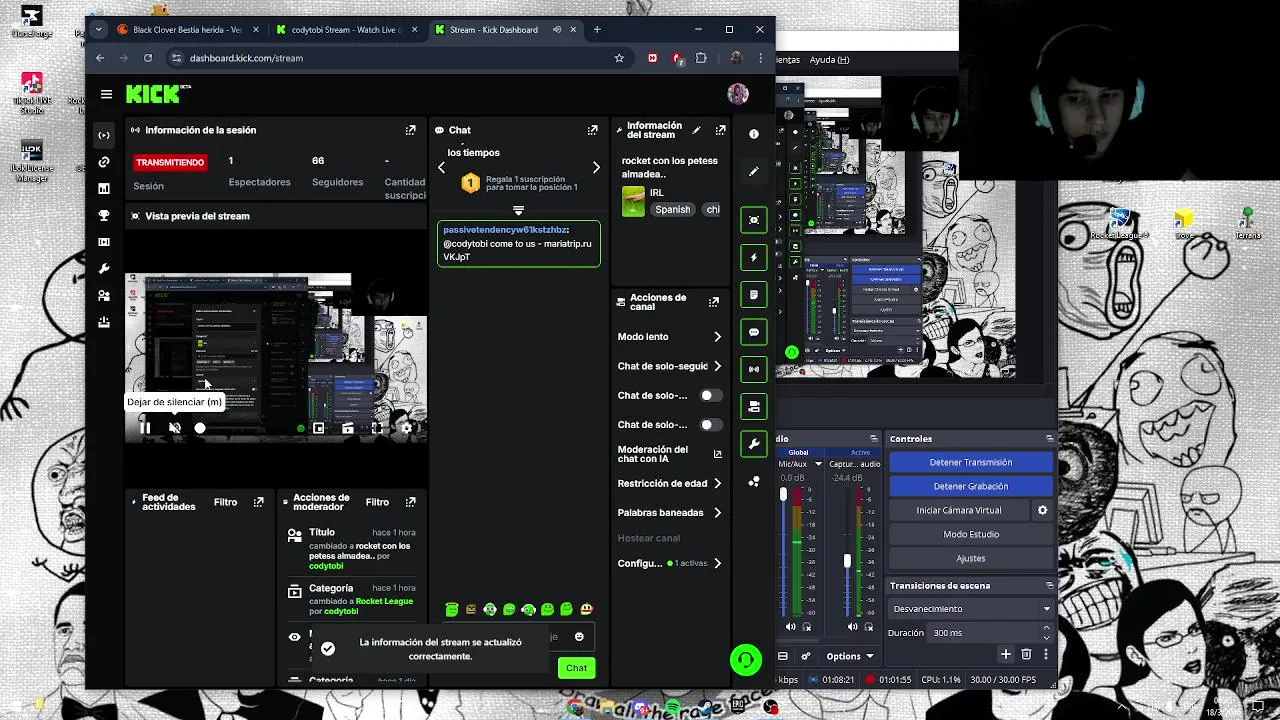The width and height of the screenshot is (1280, 720).
Task: Click info circle in right widget bar
Action: (754, 134)
